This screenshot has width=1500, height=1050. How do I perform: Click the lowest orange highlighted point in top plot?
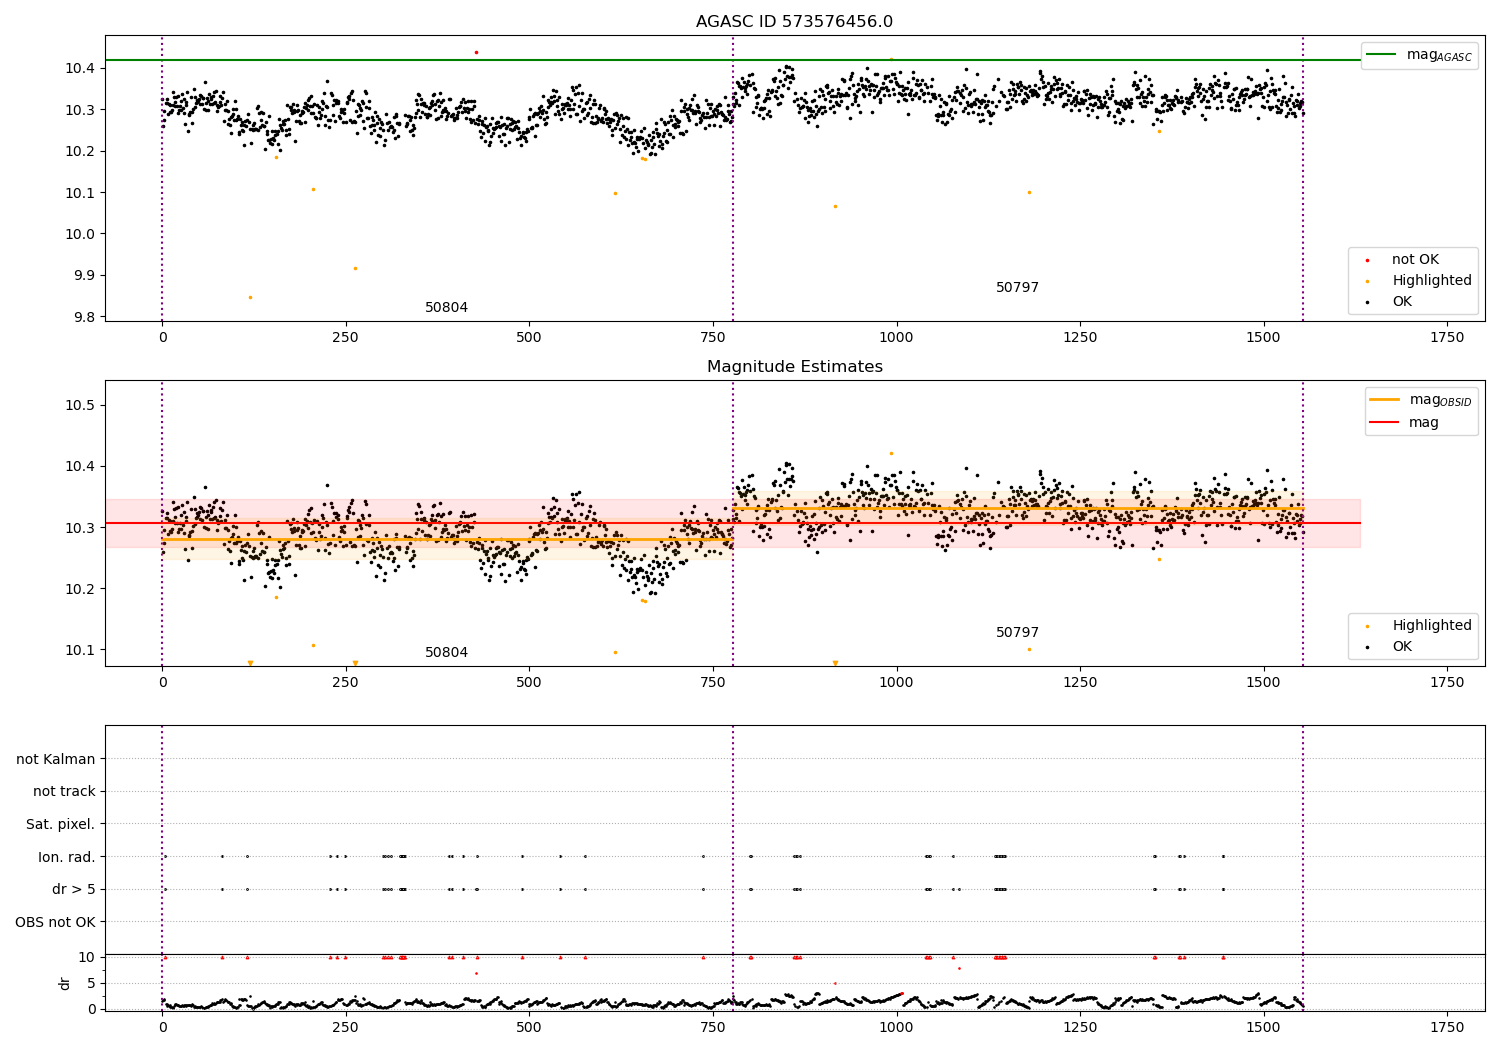(250, 297)
